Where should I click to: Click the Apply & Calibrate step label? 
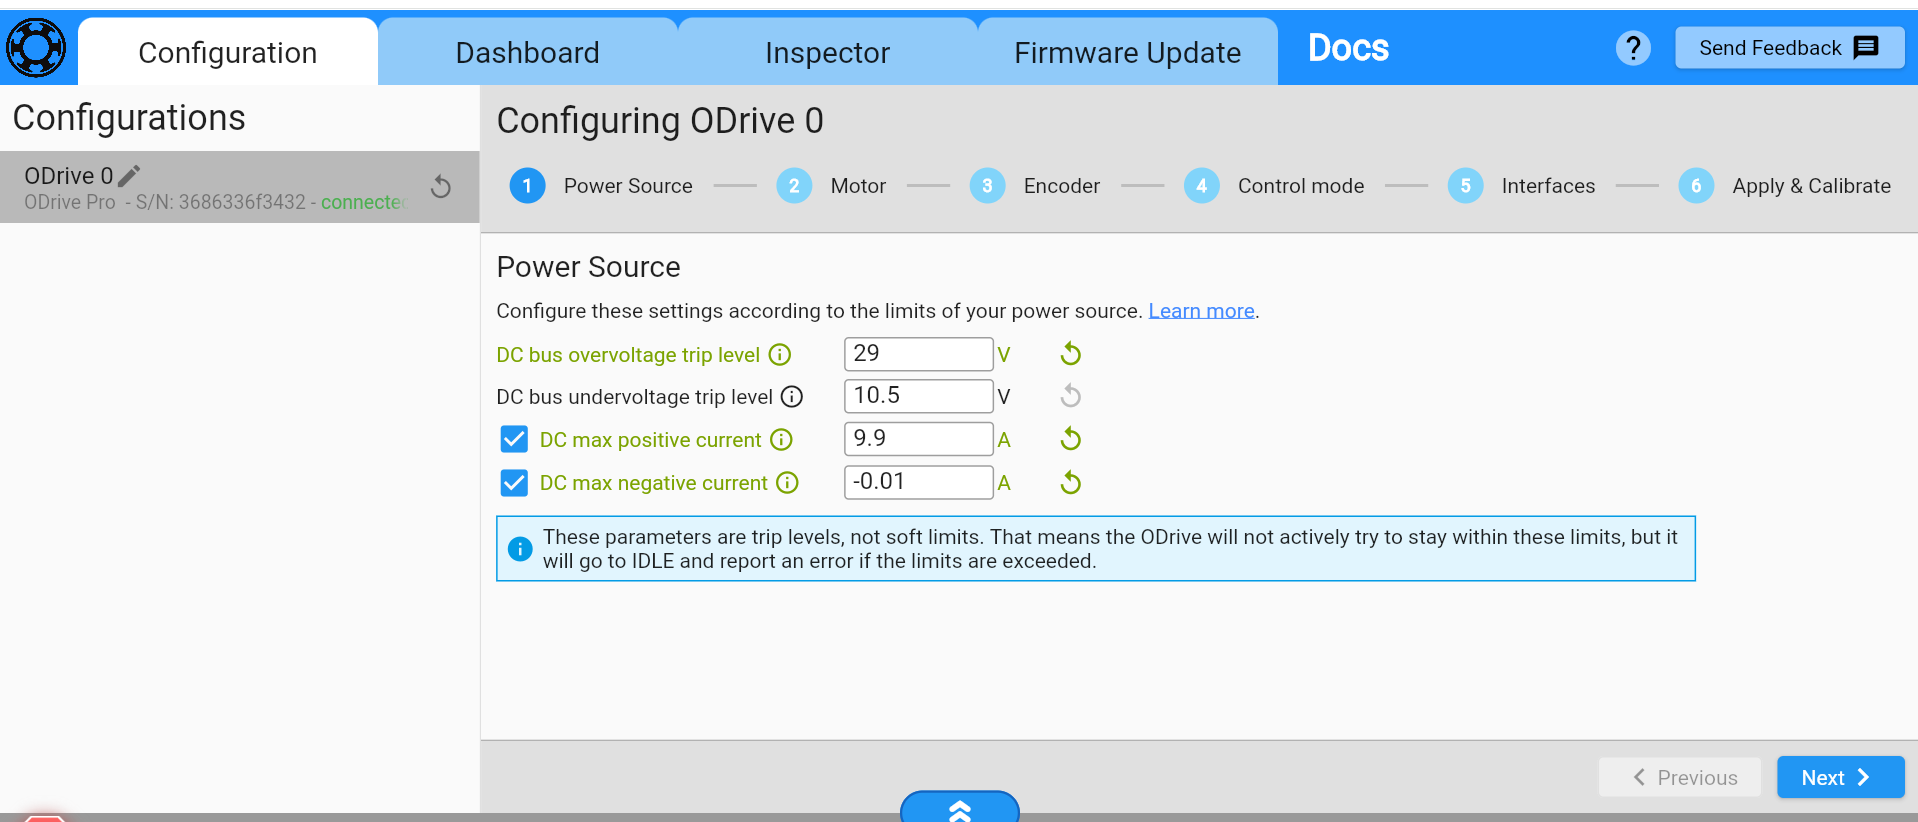(x=1811, y=186)
